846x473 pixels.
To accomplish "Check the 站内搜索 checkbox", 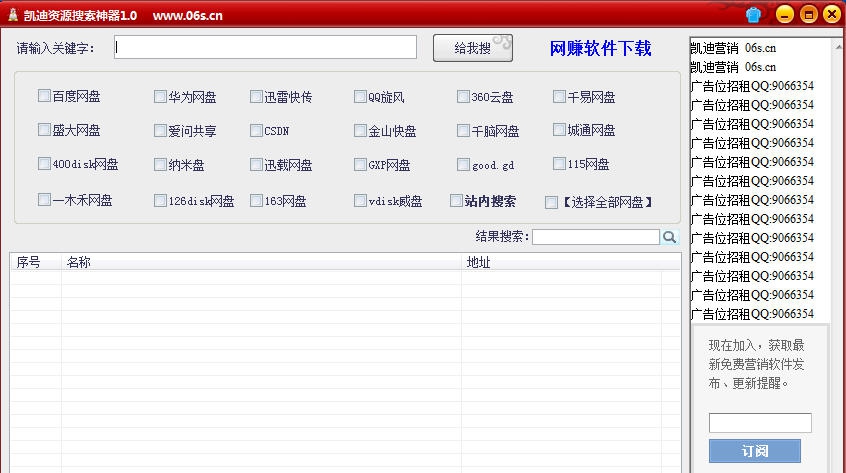I will 456,201.
